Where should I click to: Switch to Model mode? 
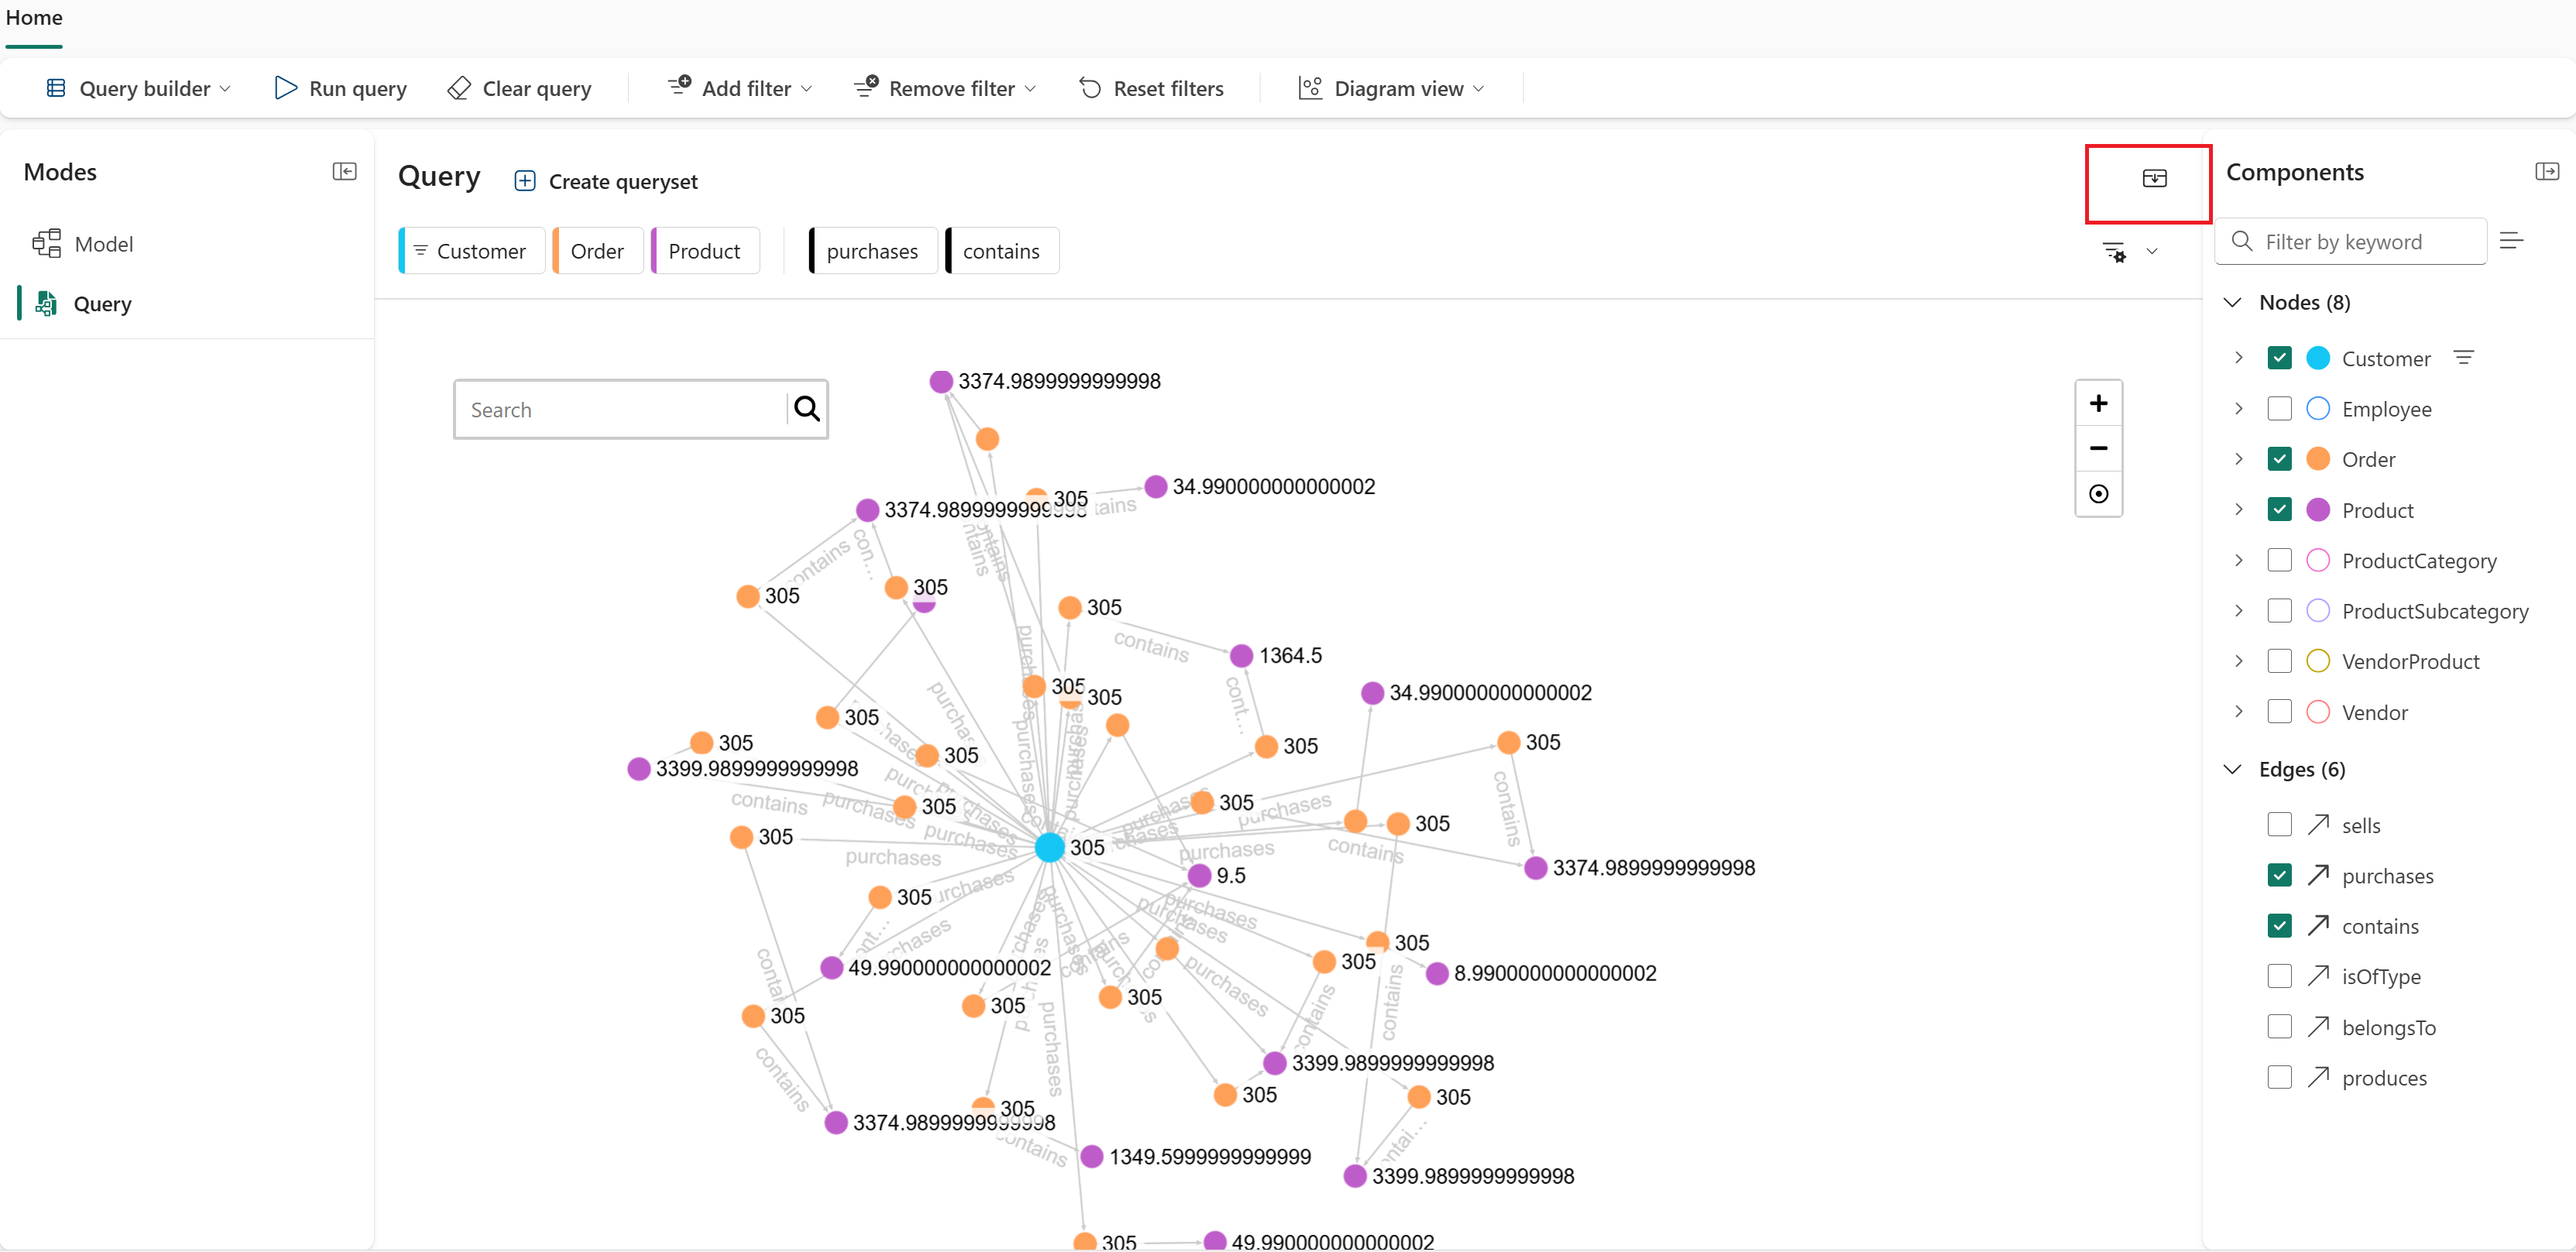coord(103,244)
